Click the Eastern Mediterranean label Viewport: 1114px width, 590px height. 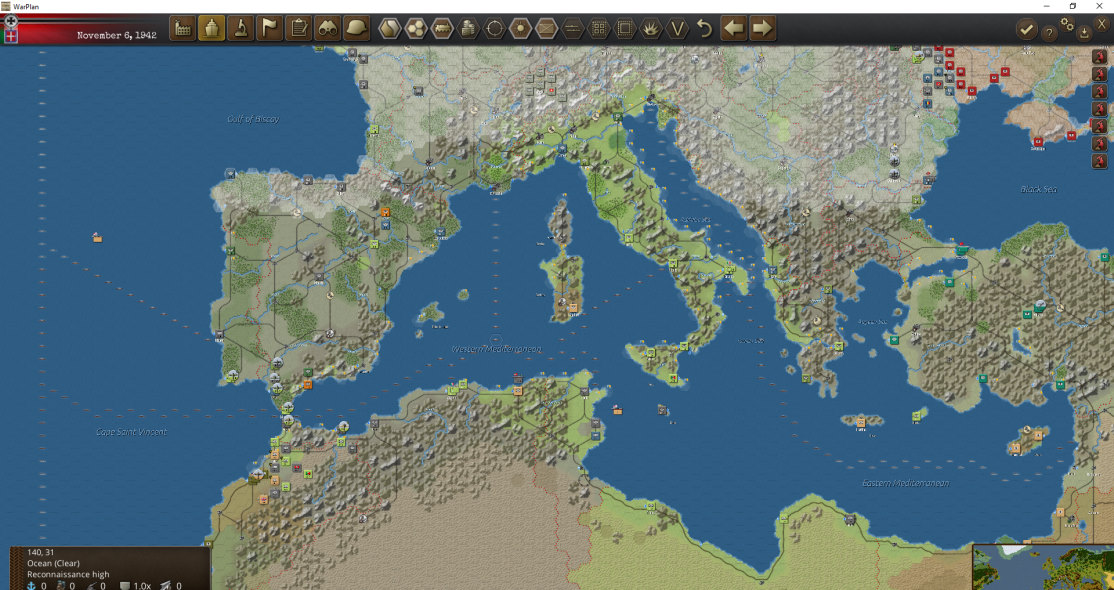tap(905, 483)
